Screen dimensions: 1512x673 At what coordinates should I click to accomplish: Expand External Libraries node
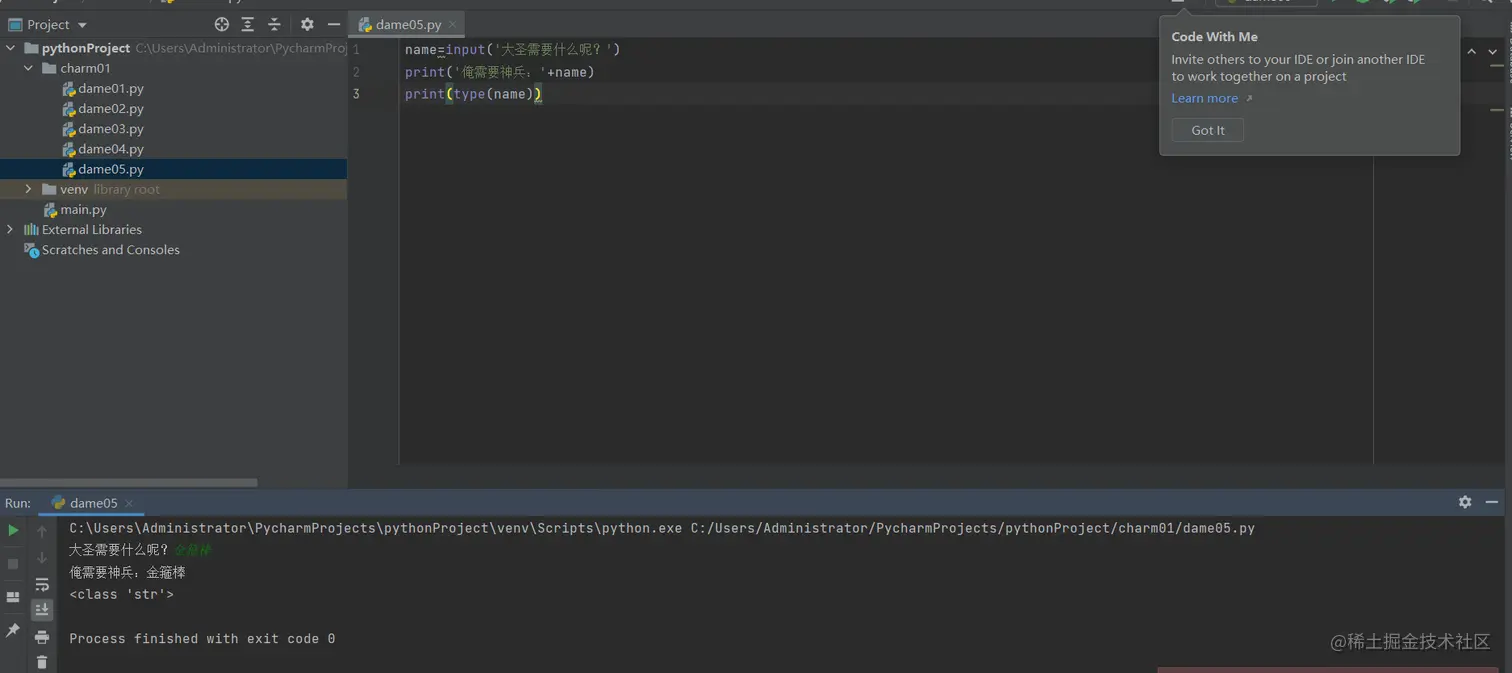[x=11, y=229]
